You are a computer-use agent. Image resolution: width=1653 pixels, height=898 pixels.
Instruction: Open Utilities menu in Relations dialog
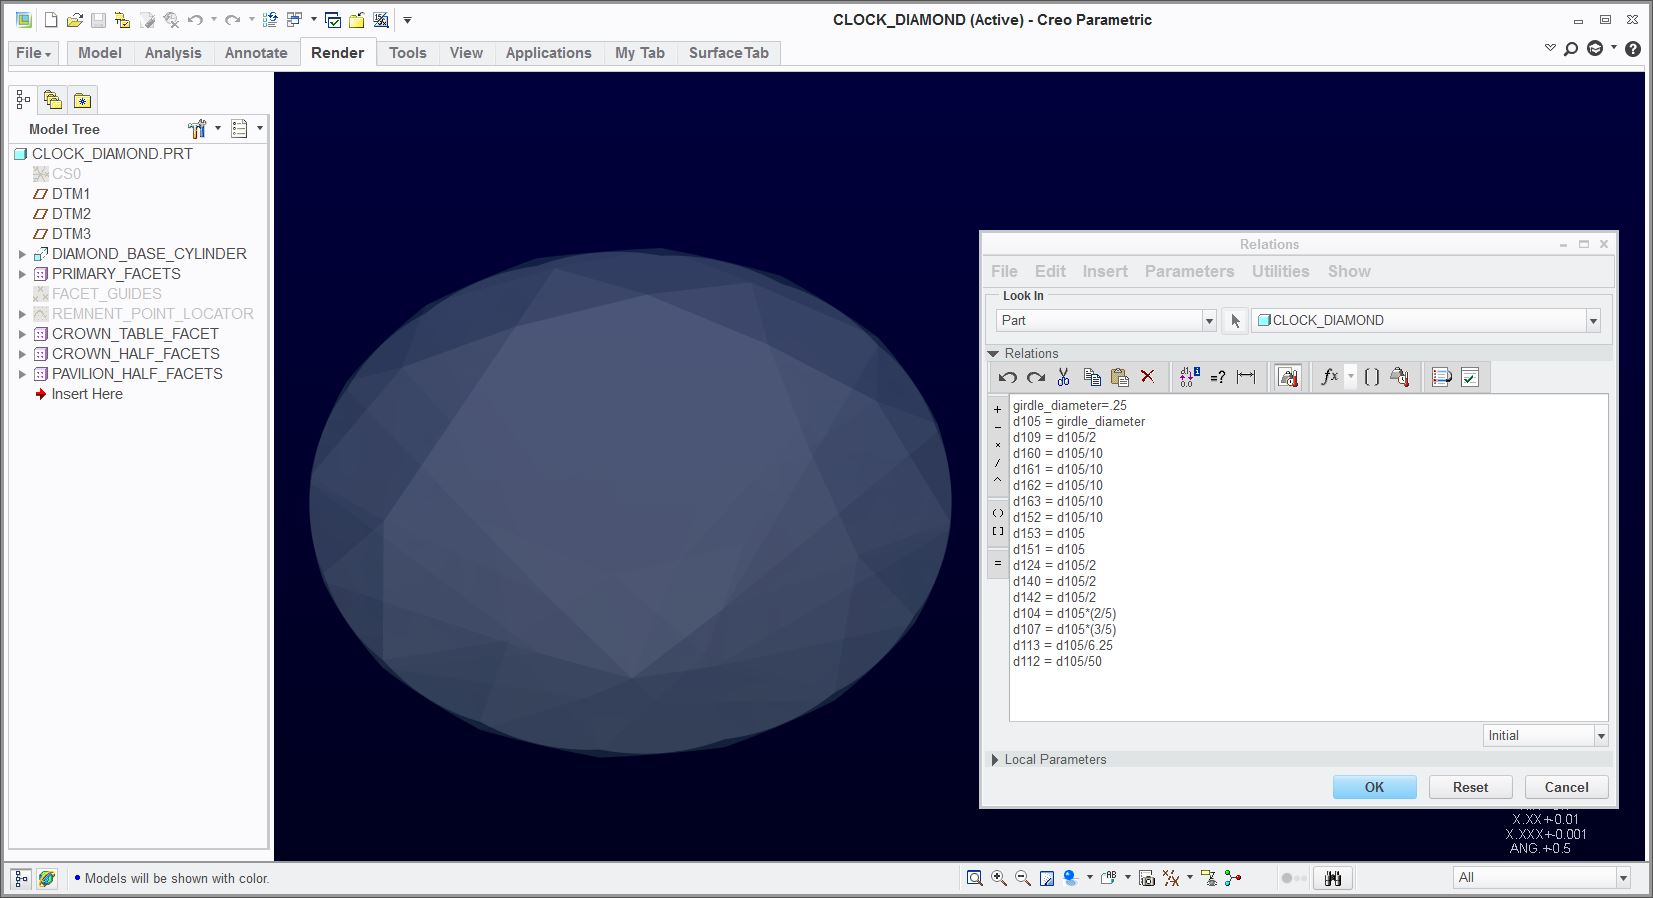(x=1280, y=271)
